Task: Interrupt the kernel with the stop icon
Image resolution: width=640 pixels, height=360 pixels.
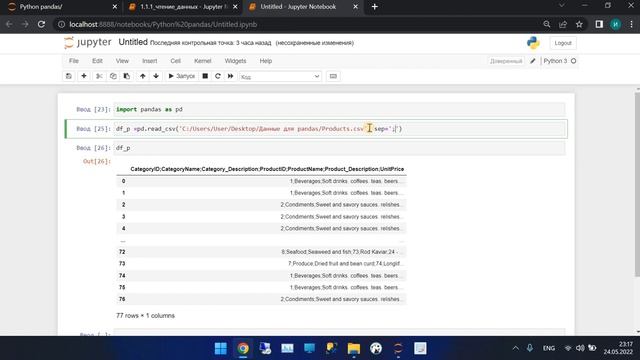Action: pos(205,76)
